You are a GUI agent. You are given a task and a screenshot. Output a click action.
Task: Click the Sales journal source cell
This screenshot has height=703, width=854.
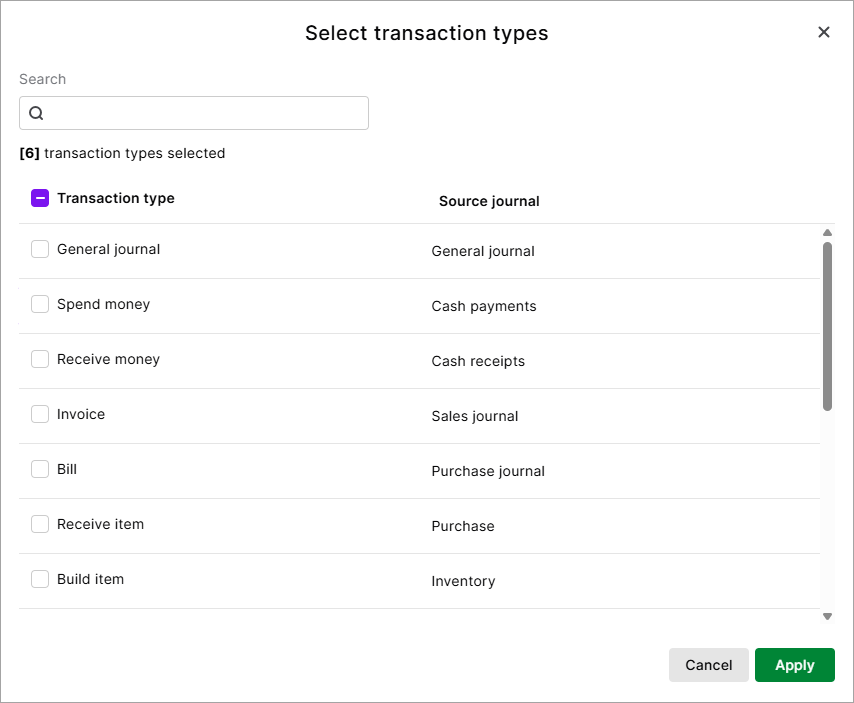click(x=475, y=416)
